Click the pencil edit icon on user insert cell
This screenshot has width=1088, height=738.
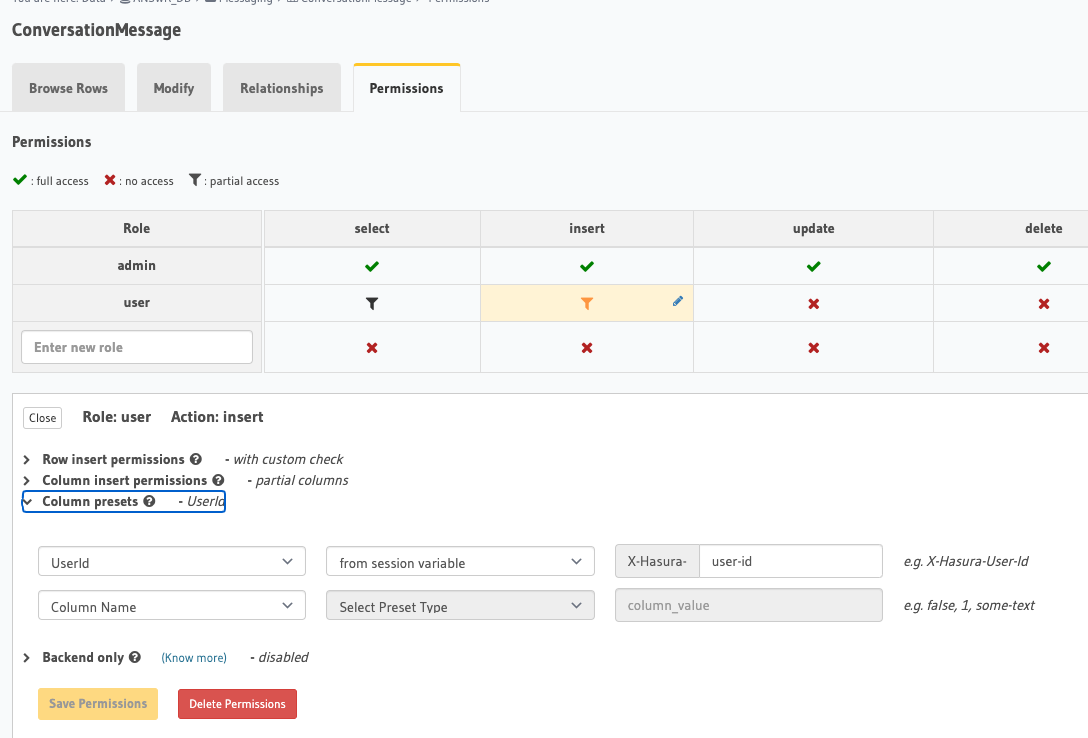click(678, 300)
